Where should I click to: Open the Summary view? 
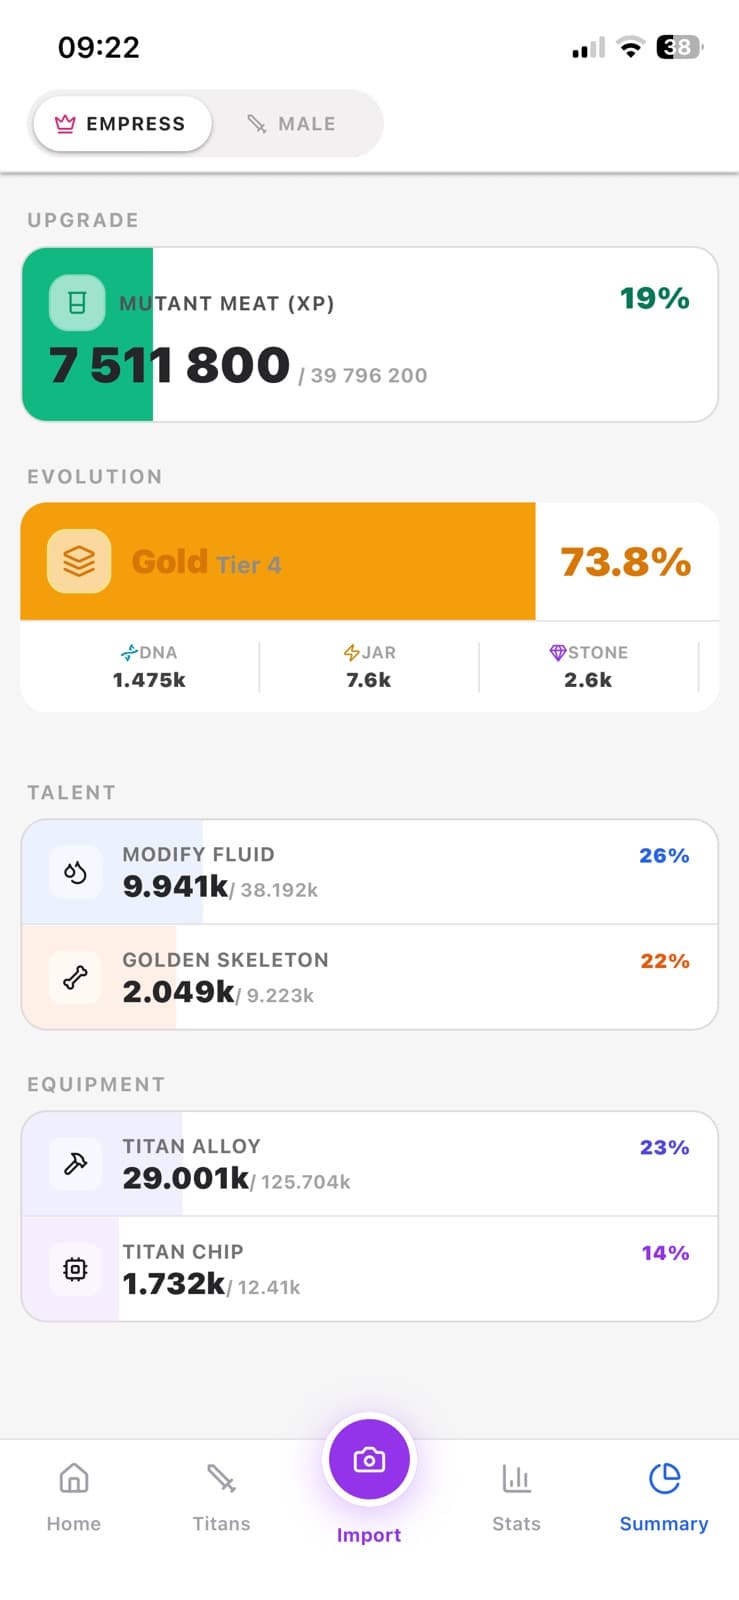[663, 1497]
